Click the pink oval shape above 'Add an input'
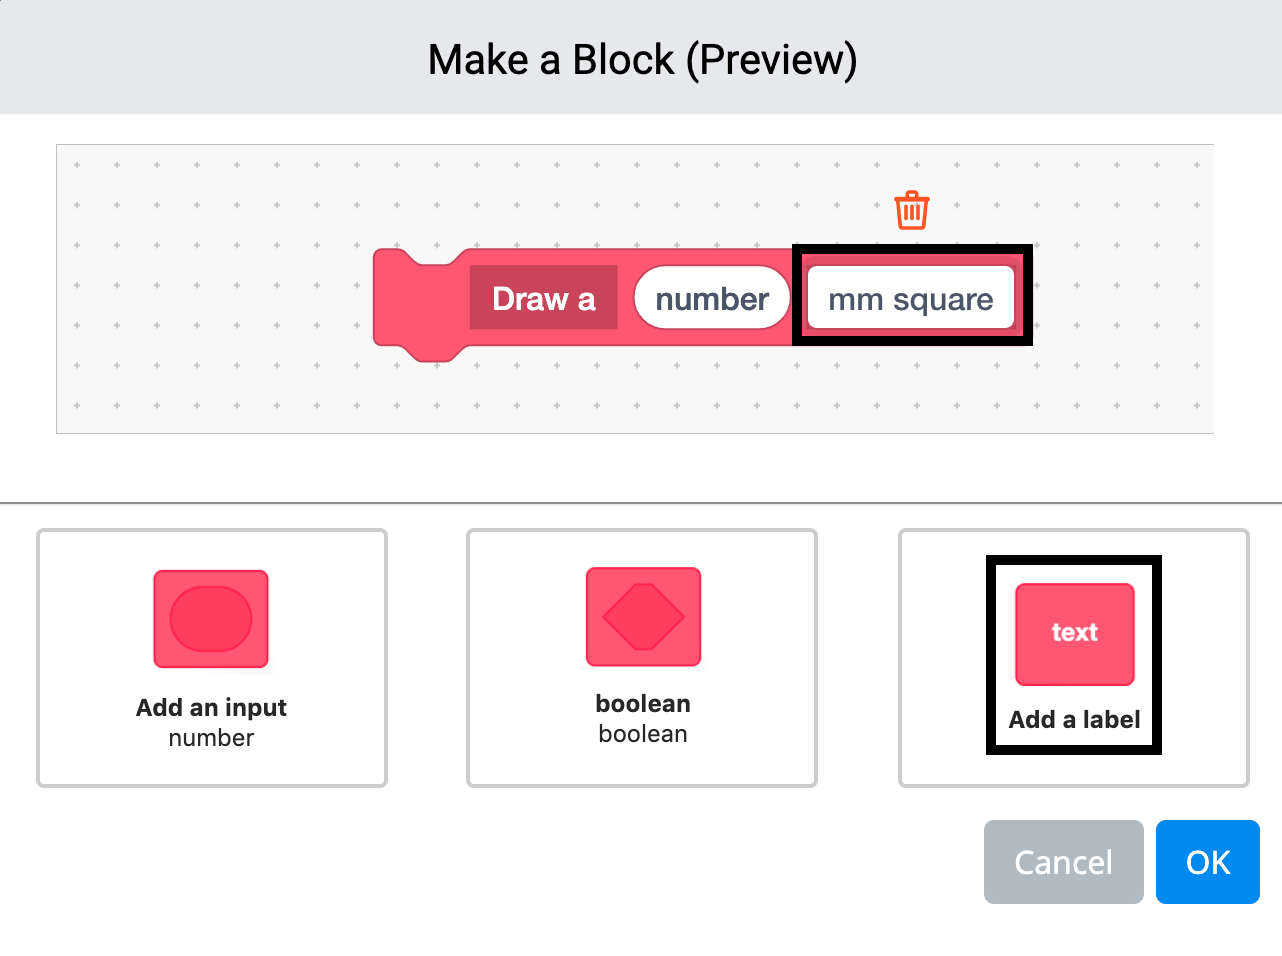The height and width of the screenshot is (956, 1282). [x=211, y=619]
